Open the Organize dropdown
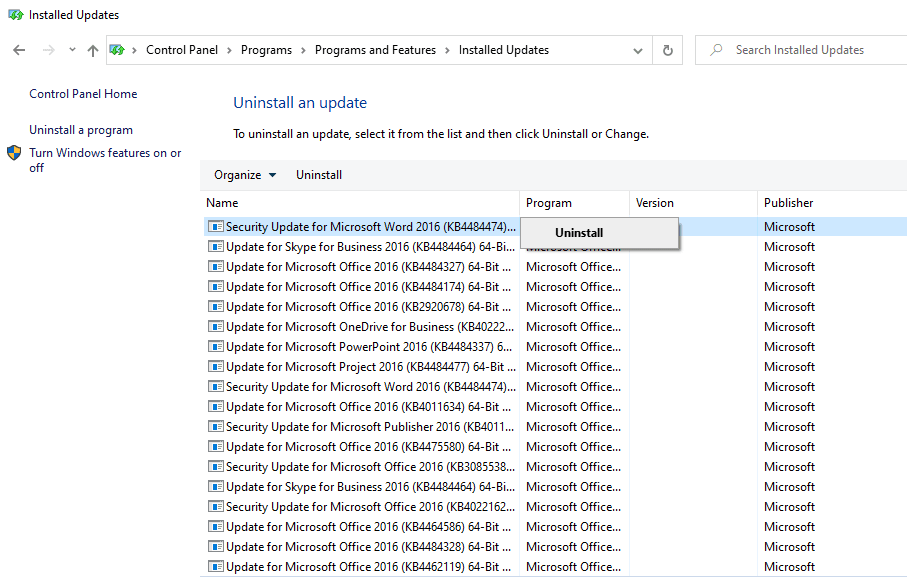 (x=245, y=174)
